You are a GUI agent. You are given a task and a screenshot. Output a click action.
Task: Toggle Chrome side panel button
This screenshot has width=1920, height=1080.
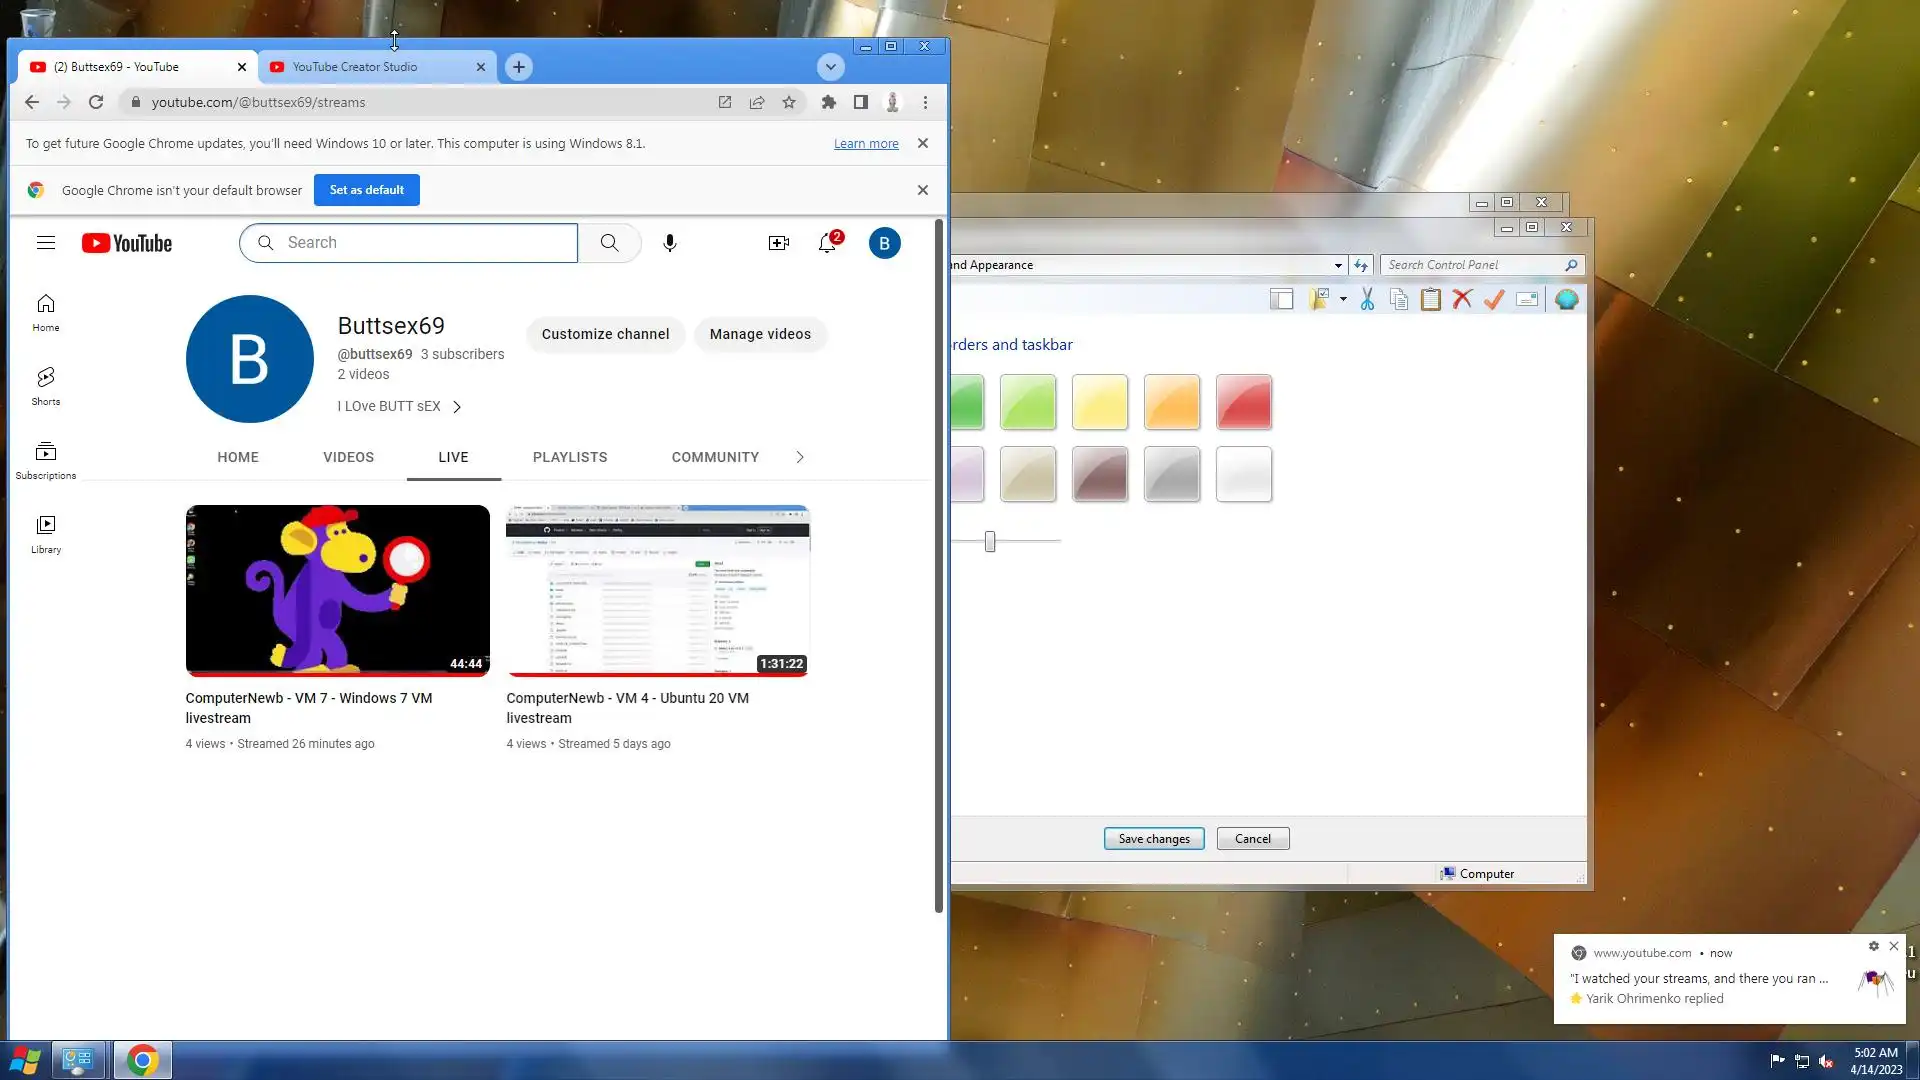(860, 102)
